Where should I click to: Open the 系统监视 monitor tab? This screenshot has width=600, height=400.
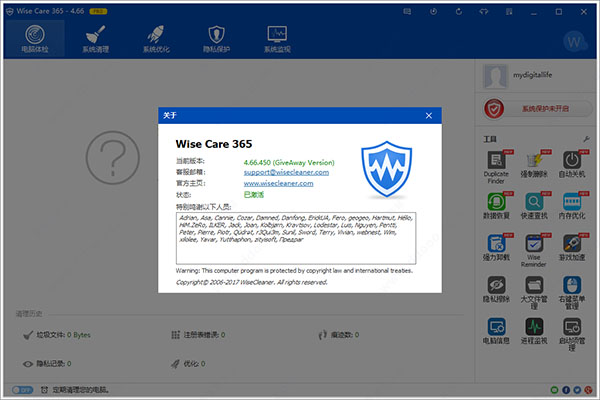[x=277, y=39]
